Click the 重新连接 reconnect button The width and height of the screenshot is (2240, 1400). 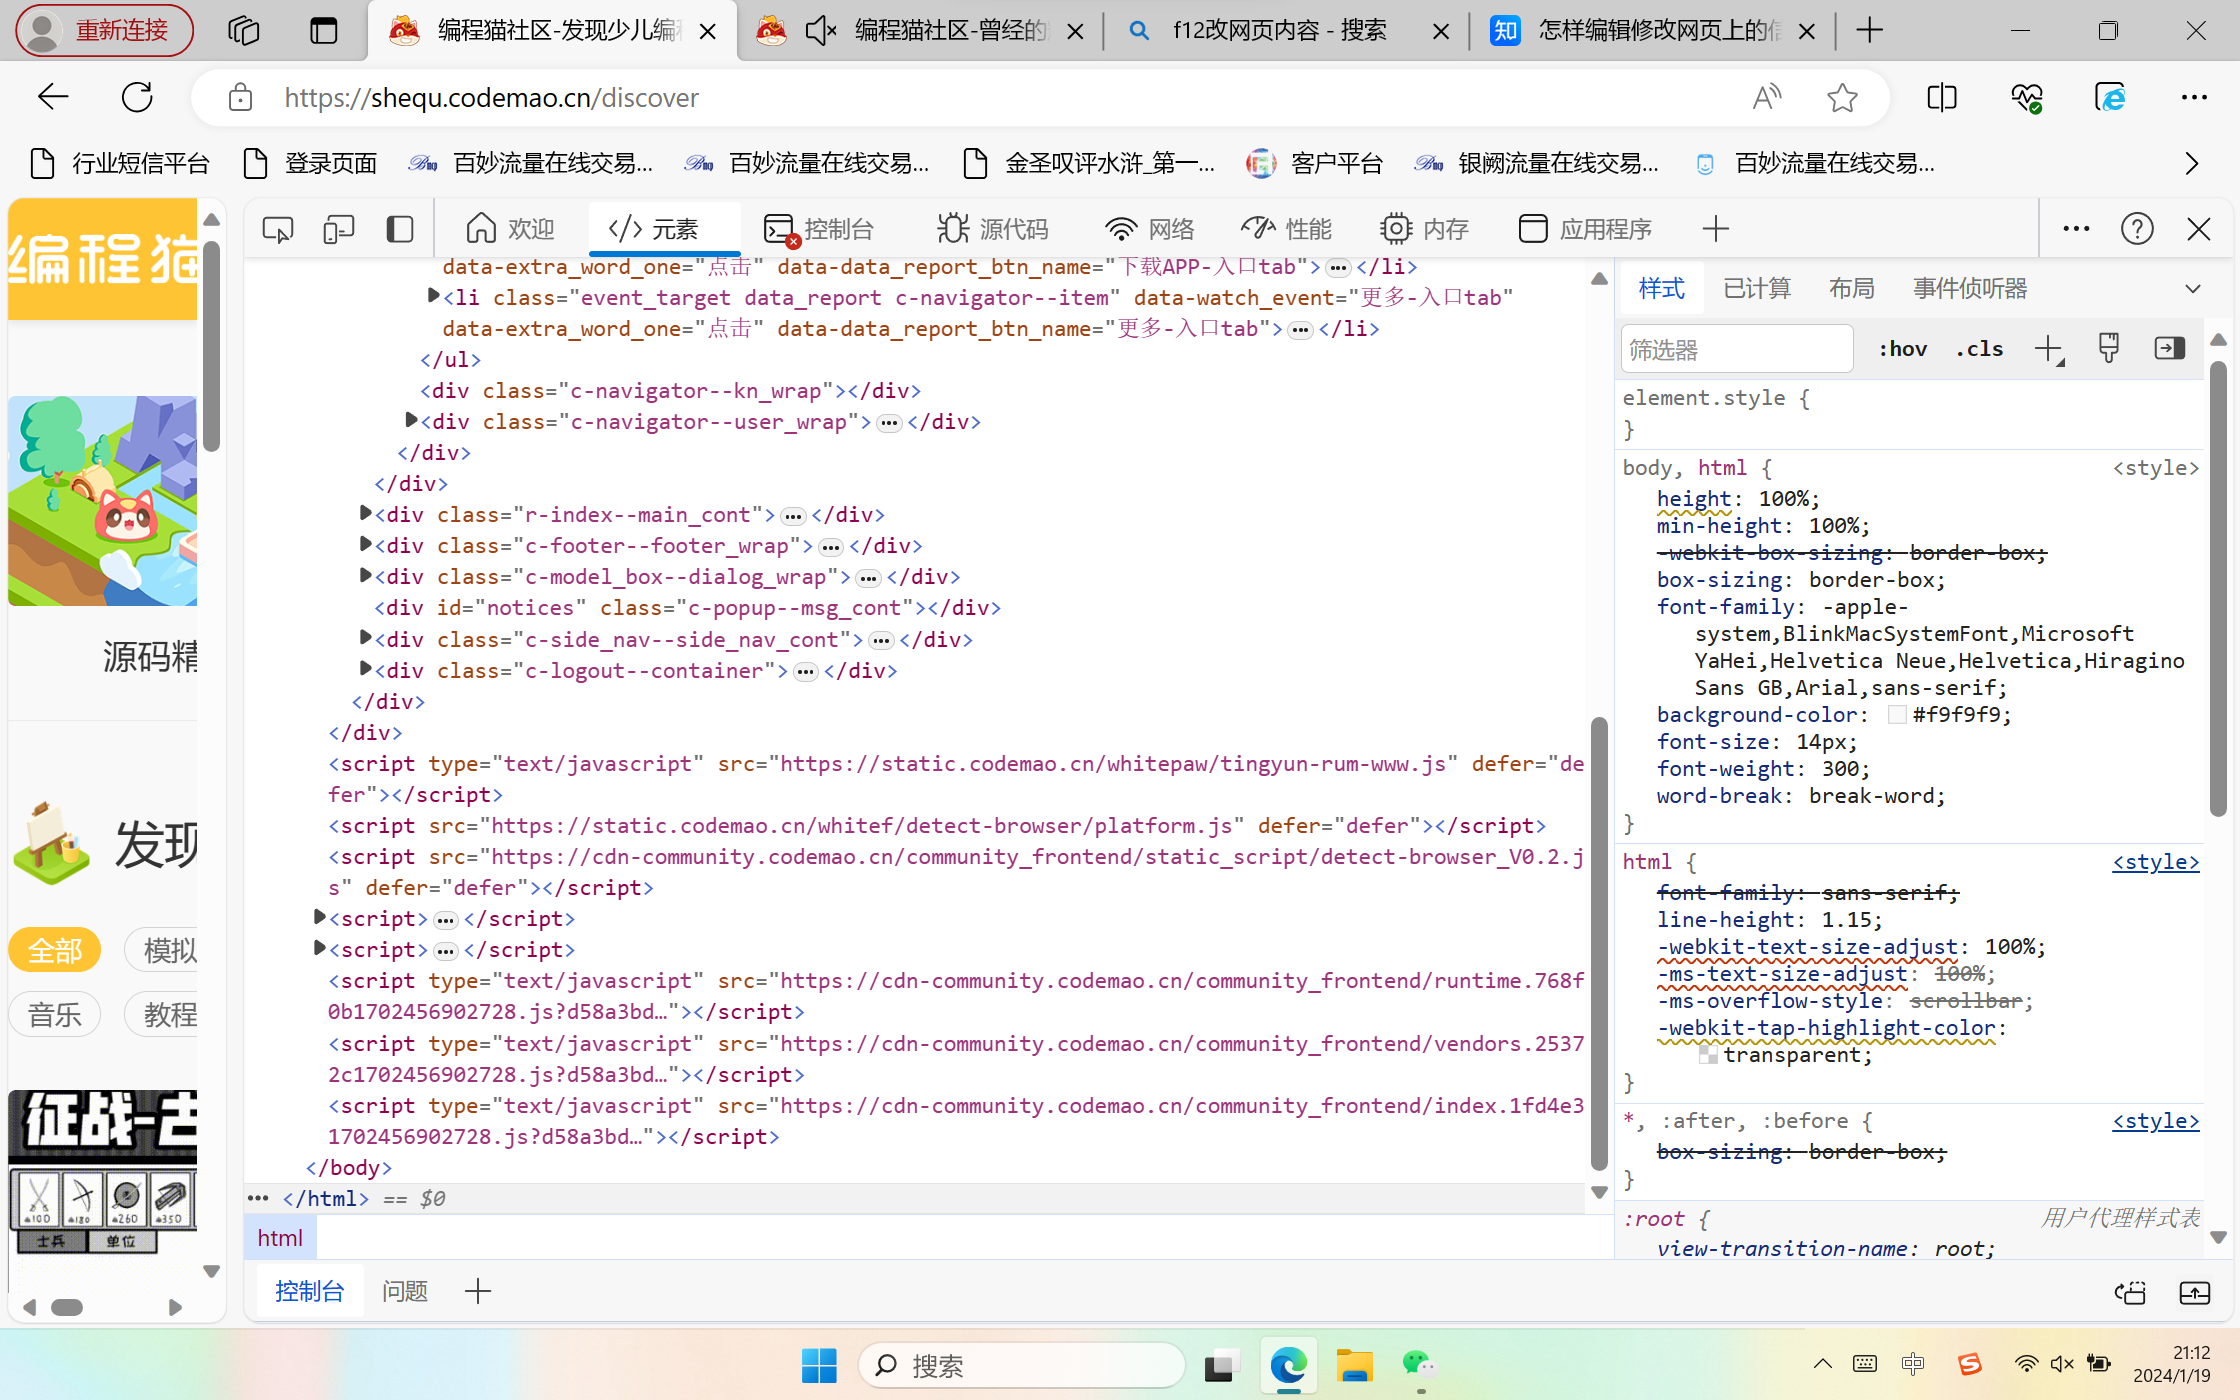pos(105,31)
